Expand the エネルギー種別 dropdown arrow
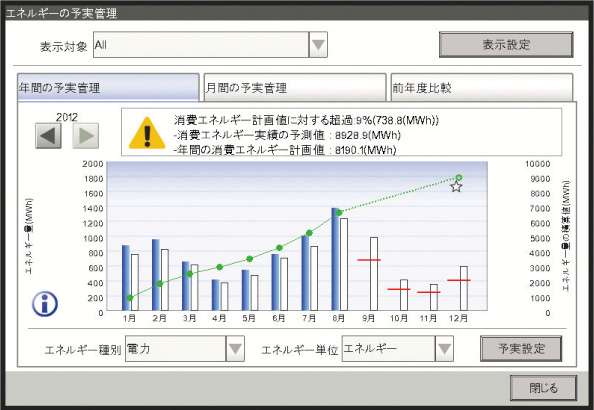 tap(235, 349)
